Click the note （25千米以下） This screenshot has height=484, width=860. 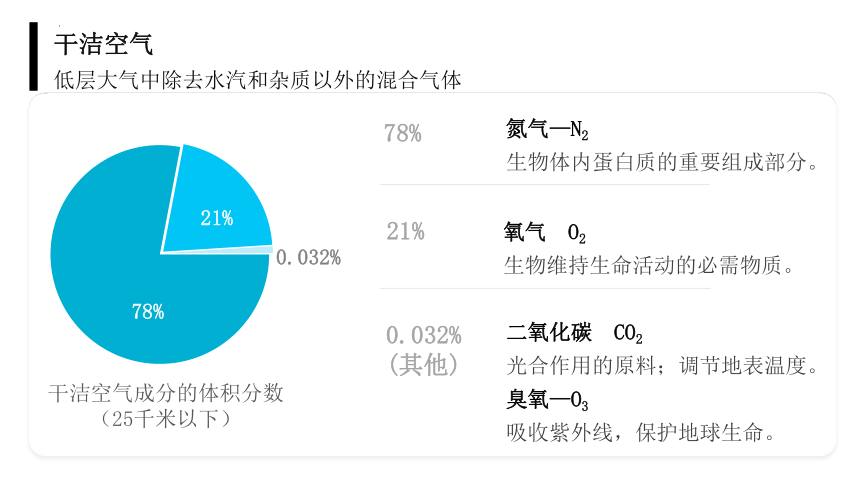coord(166,419)
